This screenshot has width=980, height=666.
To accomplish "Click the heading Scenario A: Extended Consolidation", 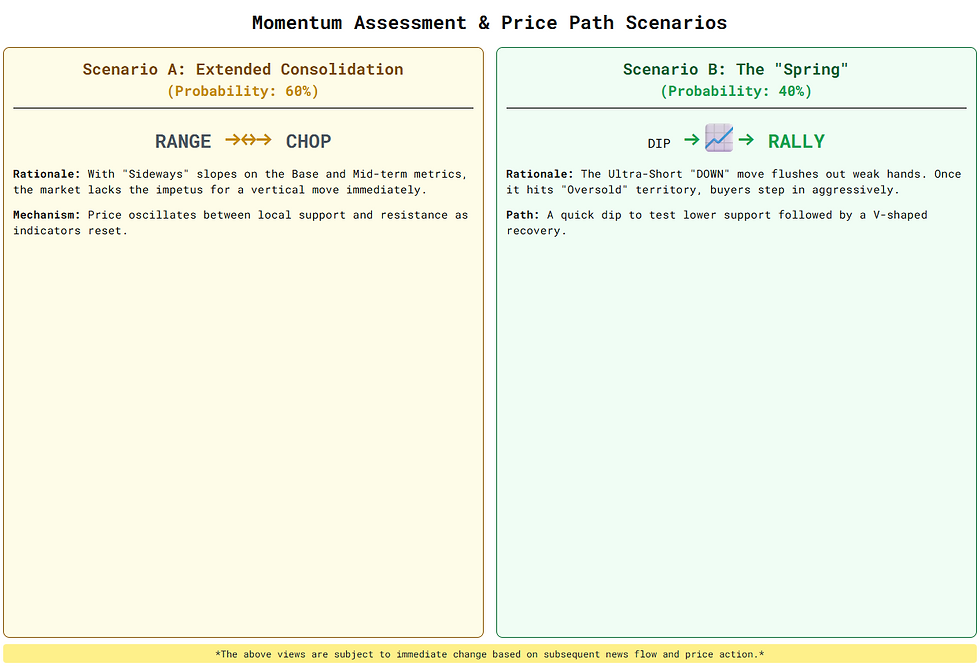I will pos(243,69).
